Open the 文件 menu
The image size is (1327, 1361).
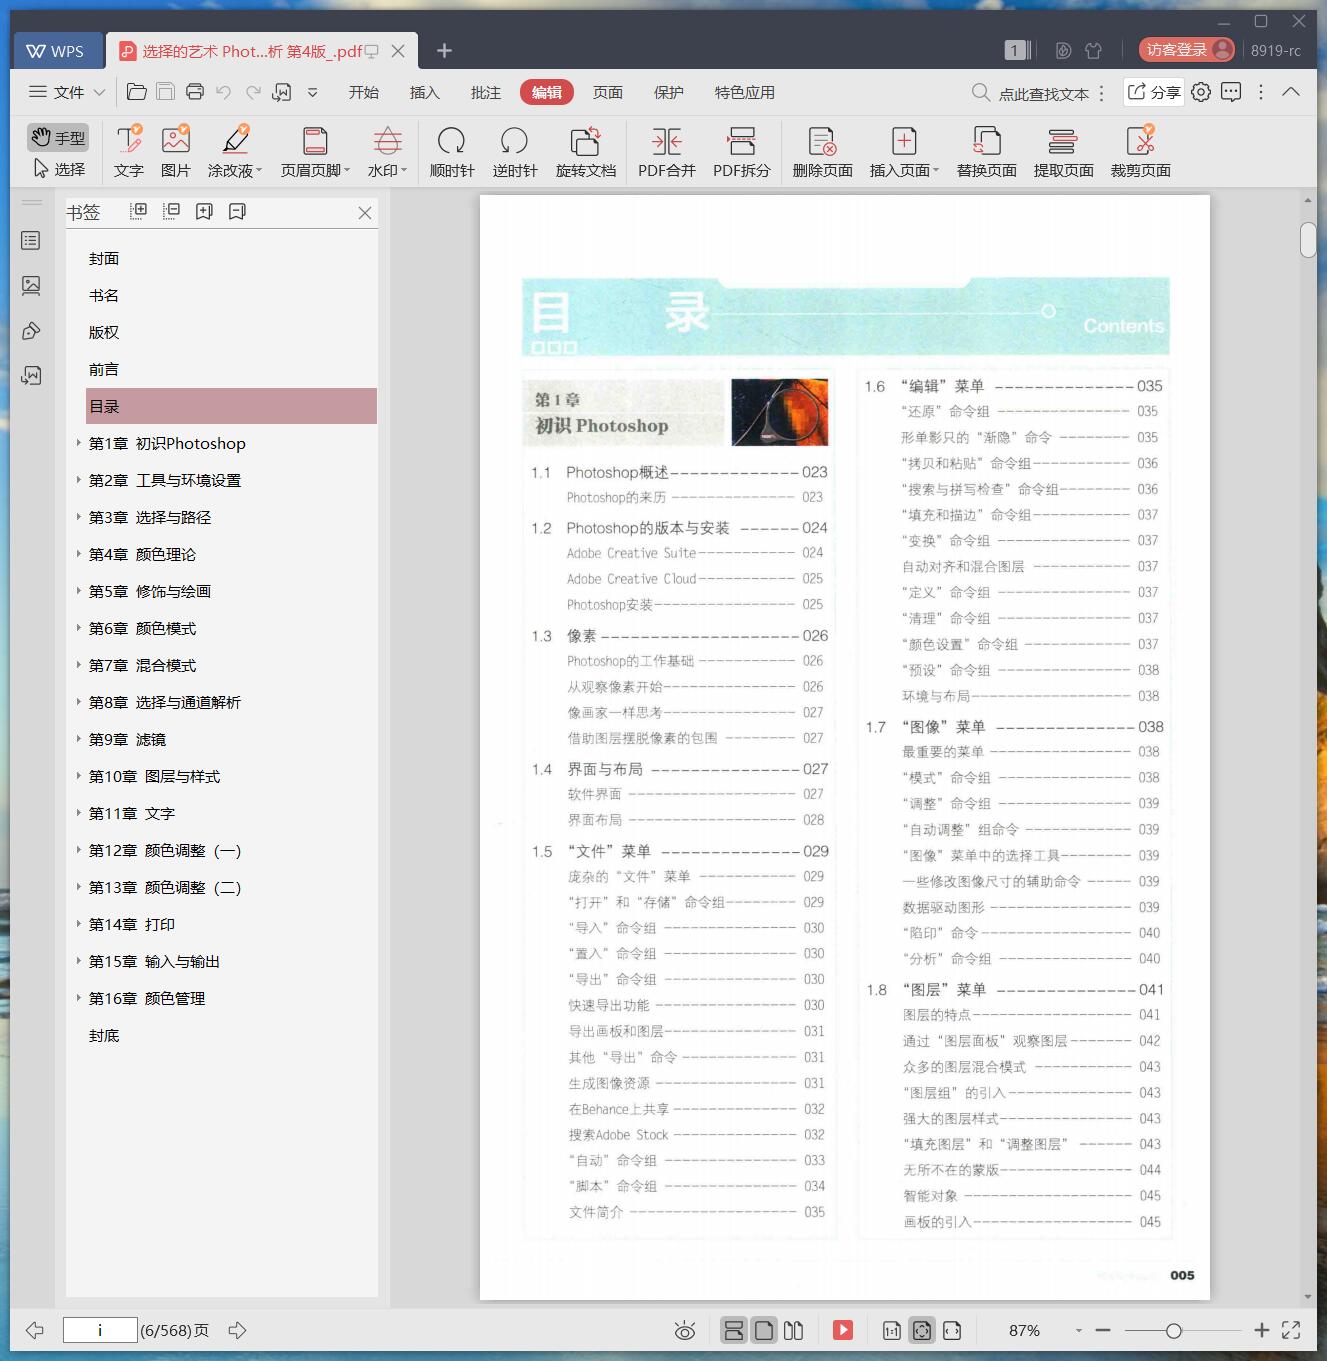pyautogui.click(x=67, y=92)
